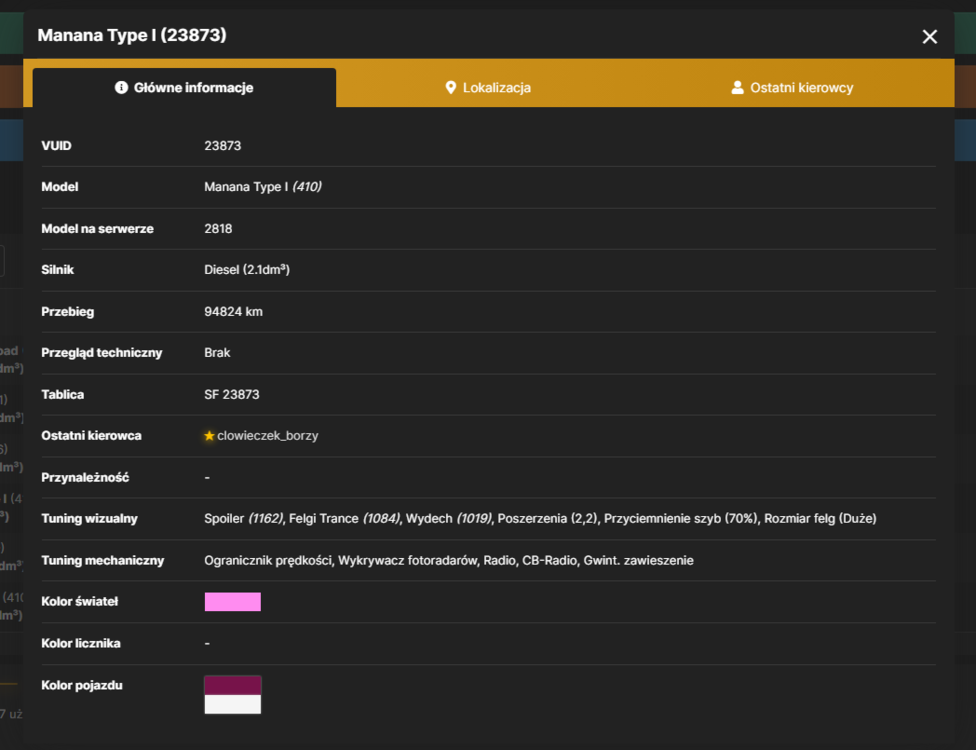Select the model value Manana Type I (410)
Screen dimensions: 976x750
tap(263, 187)
